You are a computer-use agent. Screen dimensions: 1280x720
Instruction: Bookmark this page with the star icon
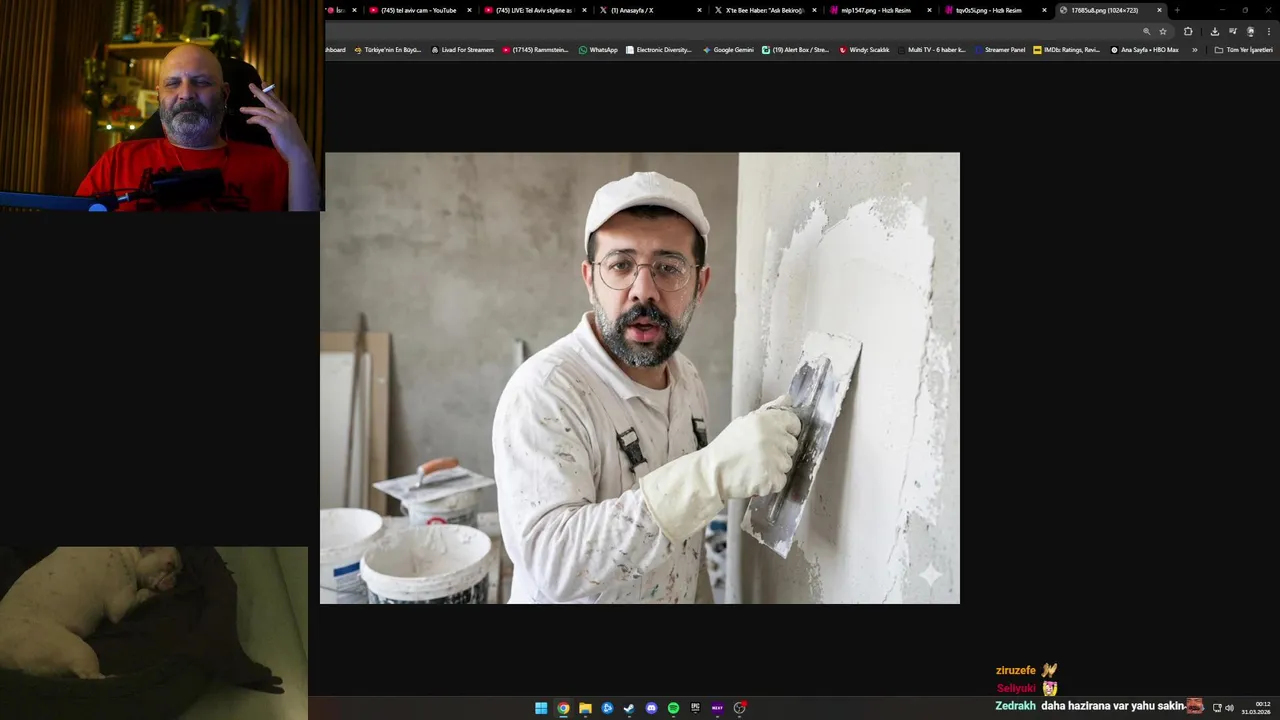point(1163,31)
